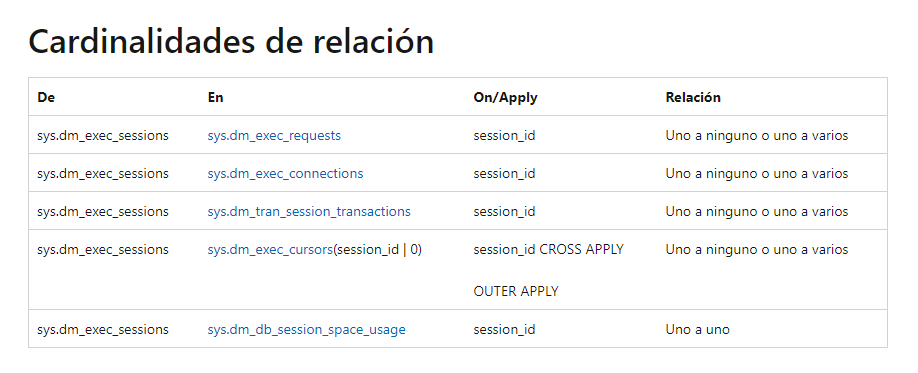
Task: Click sys.dm_exec_sessions in the last row
Action: (102, 330)
